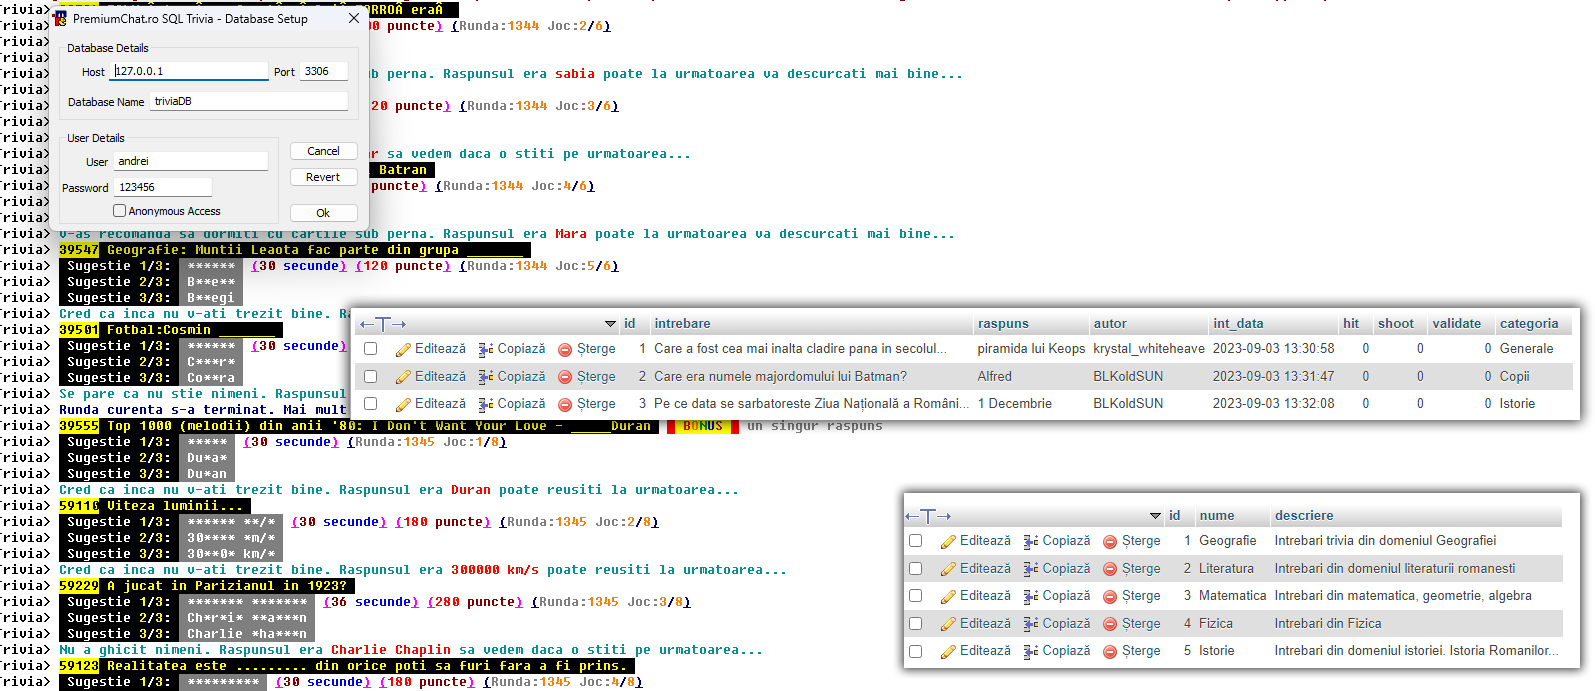Screen dimensions: 1595x691
Task: Select checkbox for piramida lui Keops row
Action: click(x=371, y=349)
